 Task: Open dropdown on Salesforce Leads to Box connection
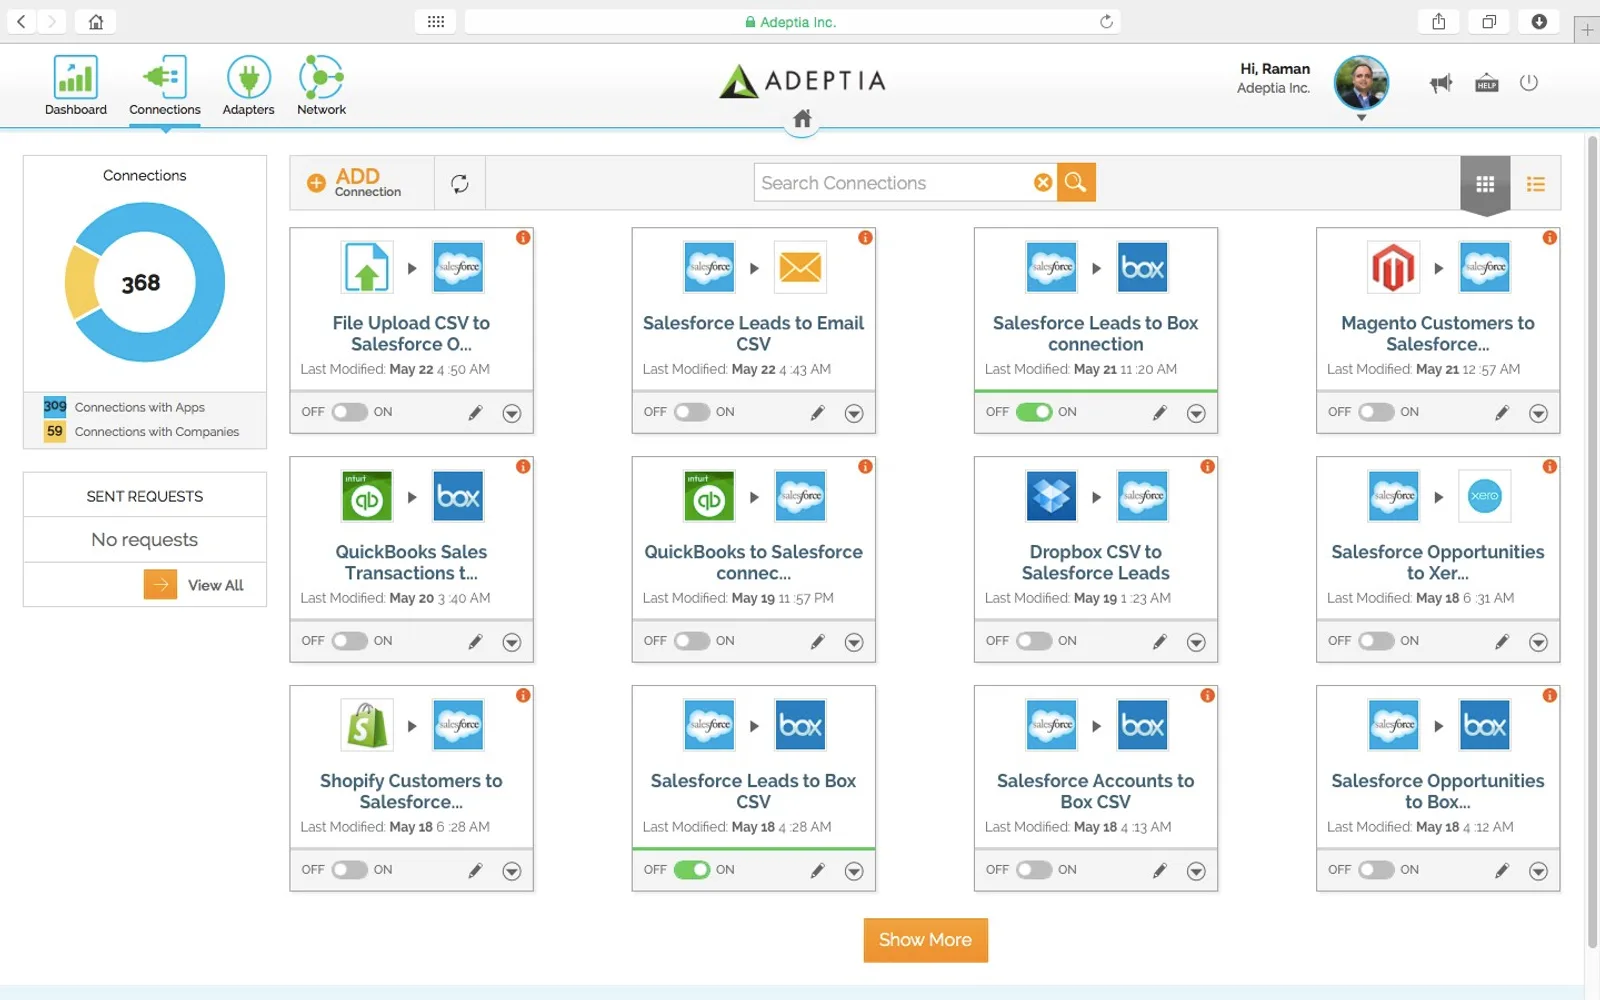pos(1196,414)
